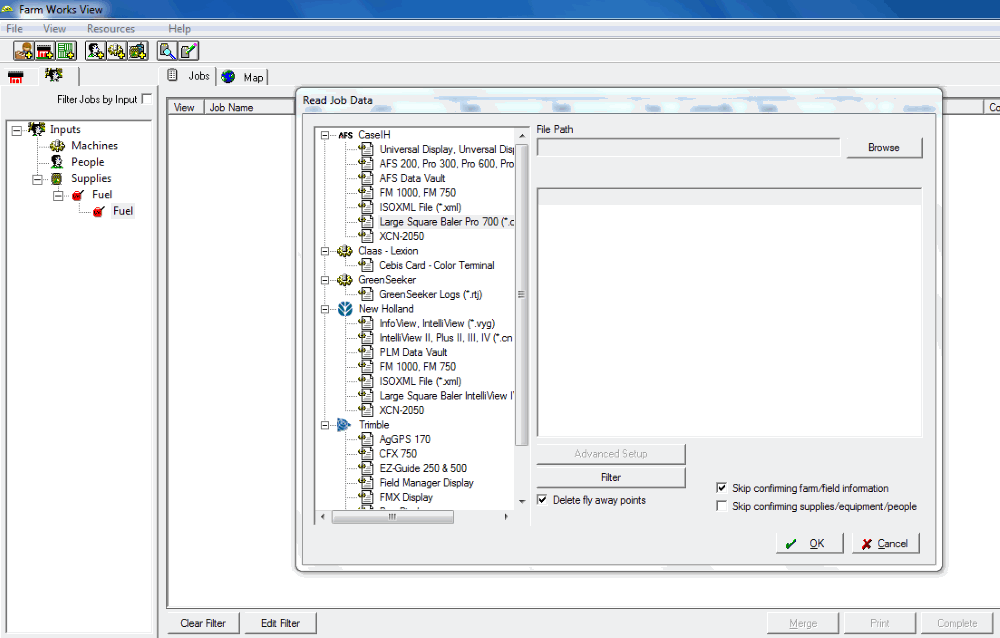This screenshot has width=1000, height=638.
Task: Select the Machines tractor icon in tree
Action: (57, 146)
